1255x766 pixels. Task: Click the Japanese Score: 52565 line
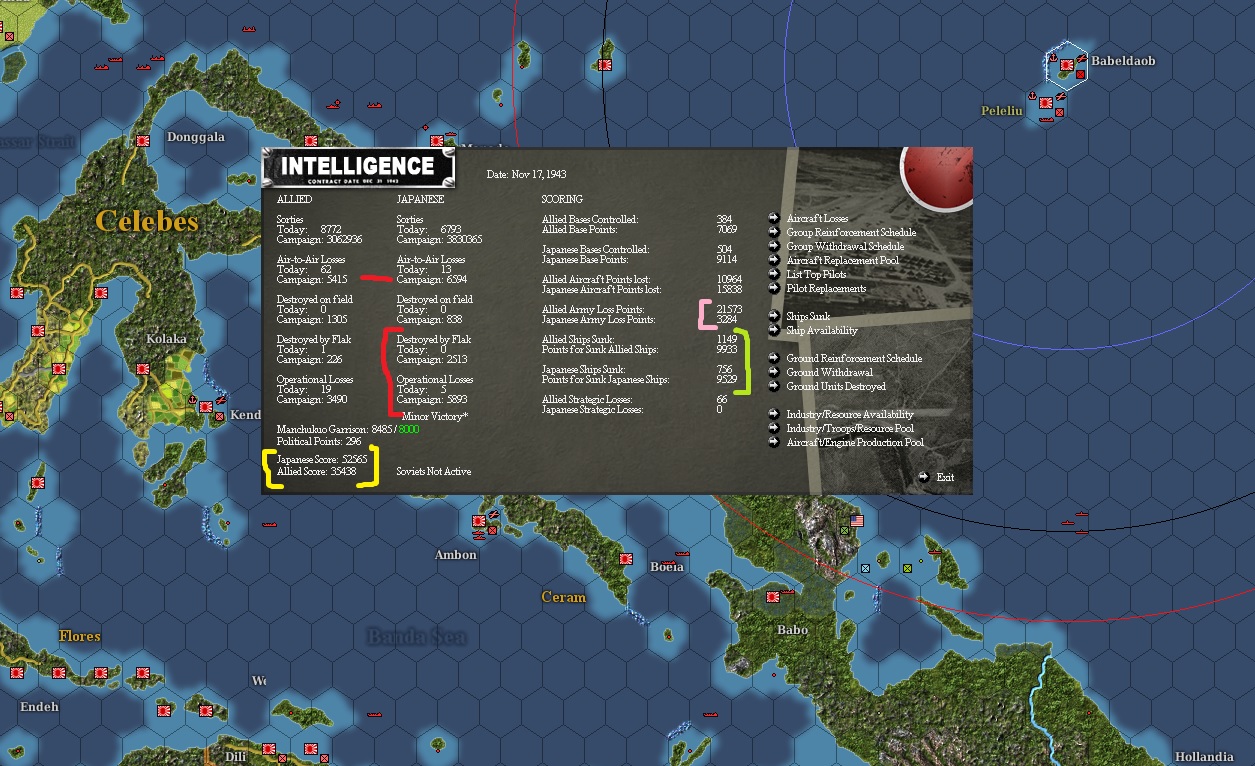tap(322, 459)
